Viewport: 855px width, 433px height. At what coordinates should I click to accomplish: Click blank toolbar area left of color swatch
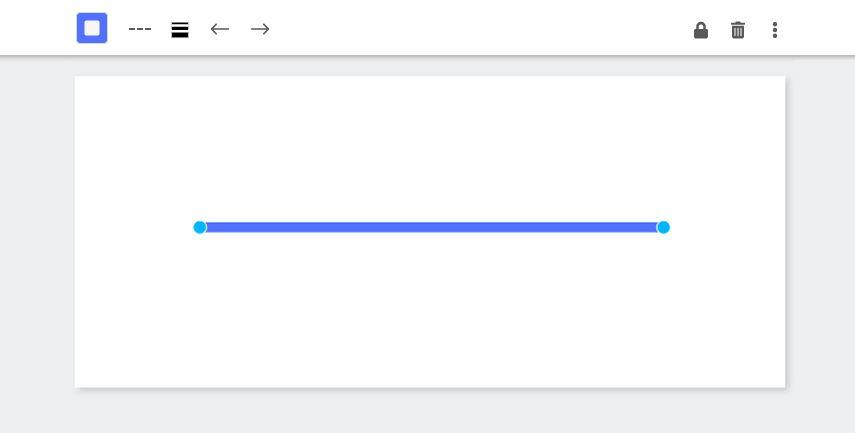coord(37,28)
